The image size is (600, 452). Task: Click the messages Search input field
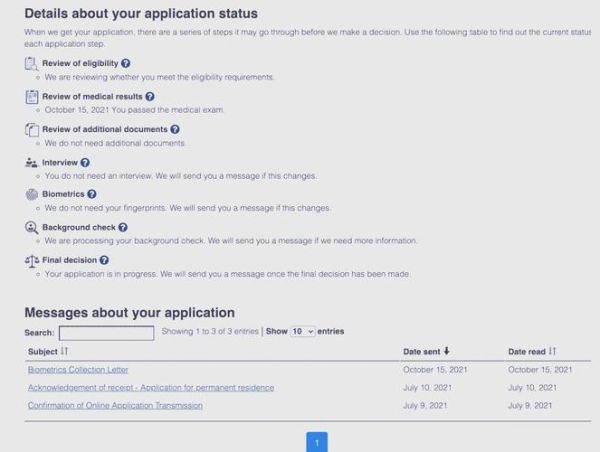point(106,332)
